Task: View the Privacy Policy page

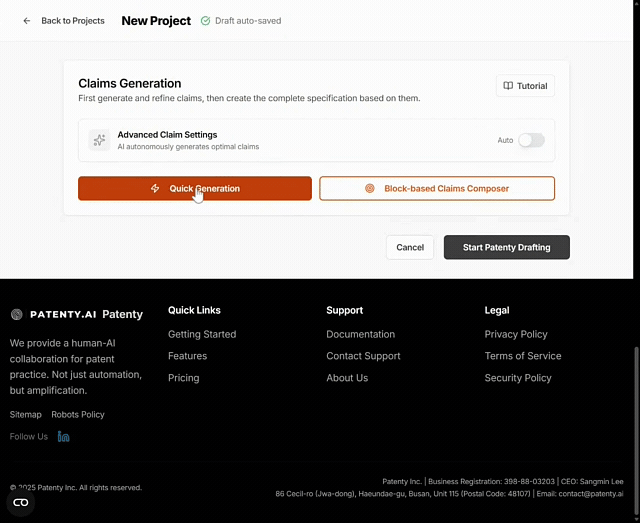Action: 516,334
